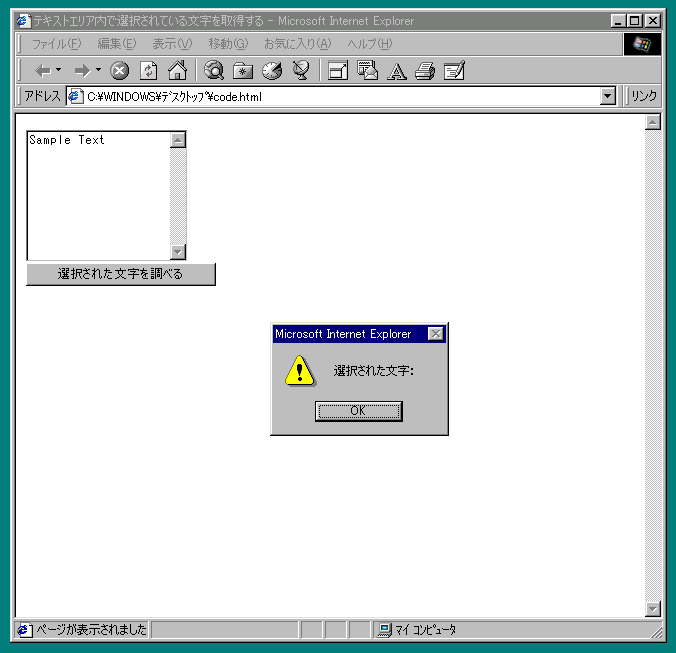
Task: Click the リンク links bar label
Action: coord(644,96)
